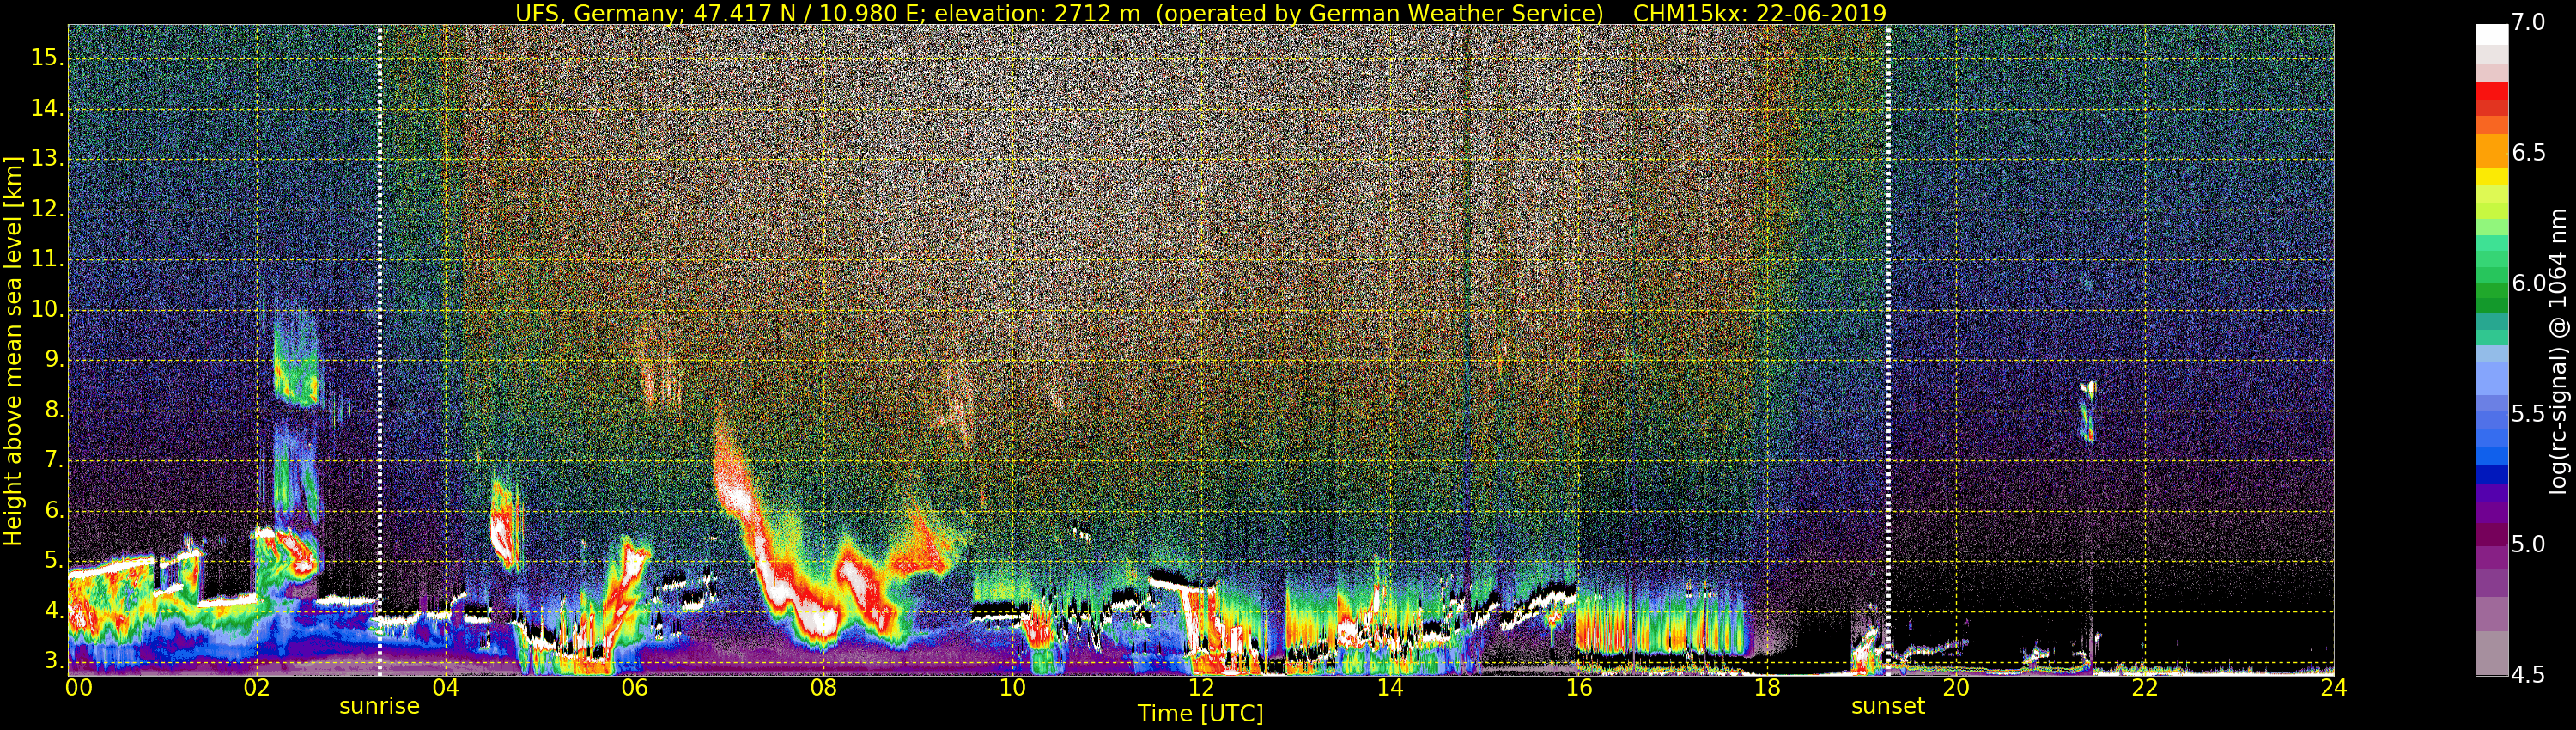Click the "24" time axis tick label
Viewport: 2576px width, 730px height.
point(2334,687)
